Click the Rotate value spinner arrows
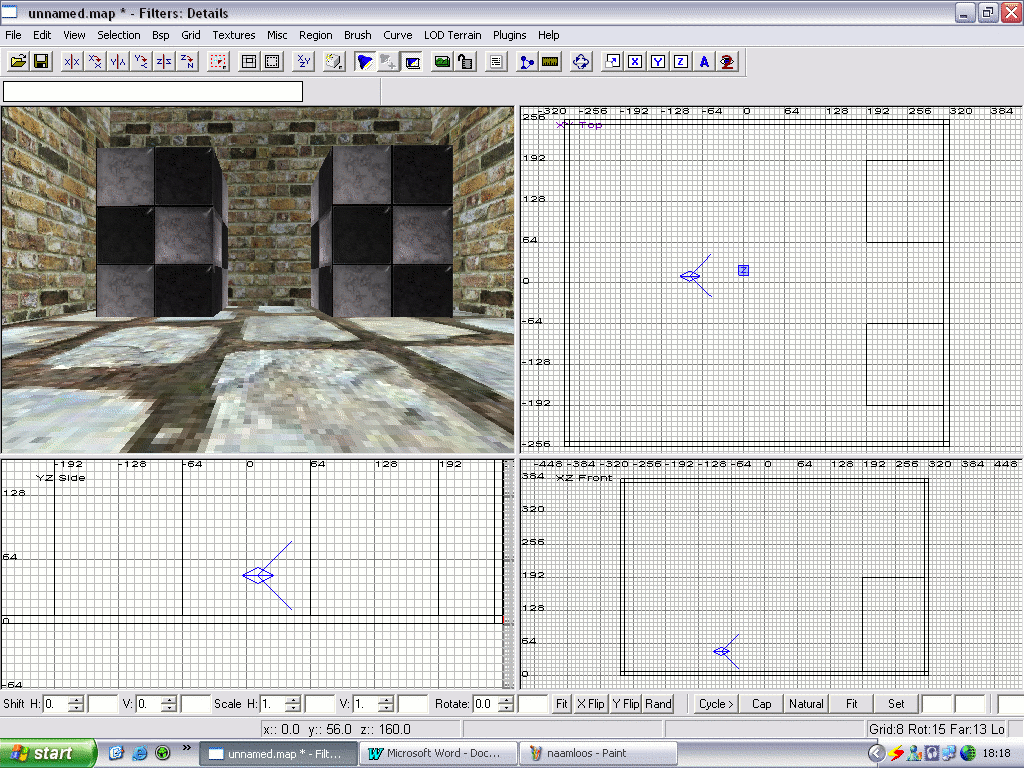1024x768 pixels. (x=508, y=704)
